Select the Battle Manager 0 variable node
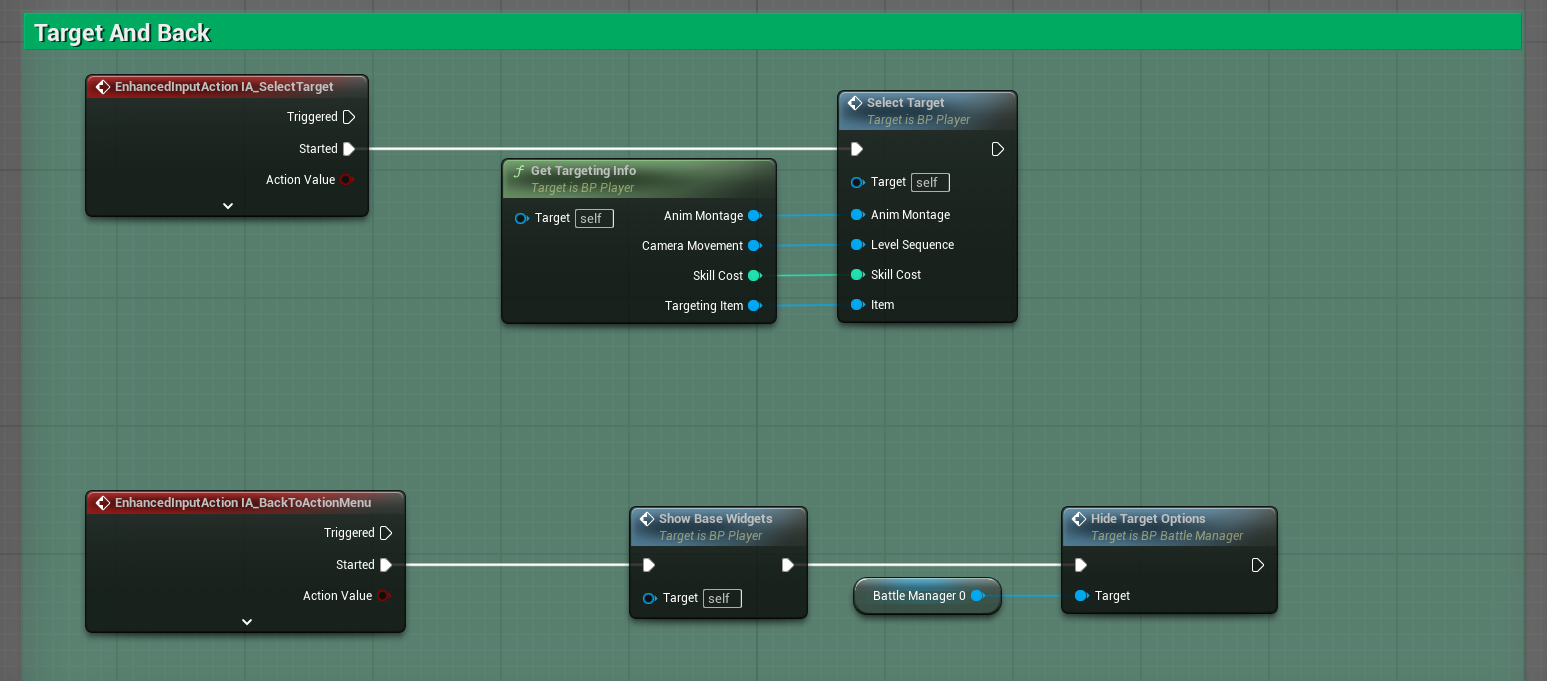This screenshot has height=681, width=1547. click(x=919, y=596)
